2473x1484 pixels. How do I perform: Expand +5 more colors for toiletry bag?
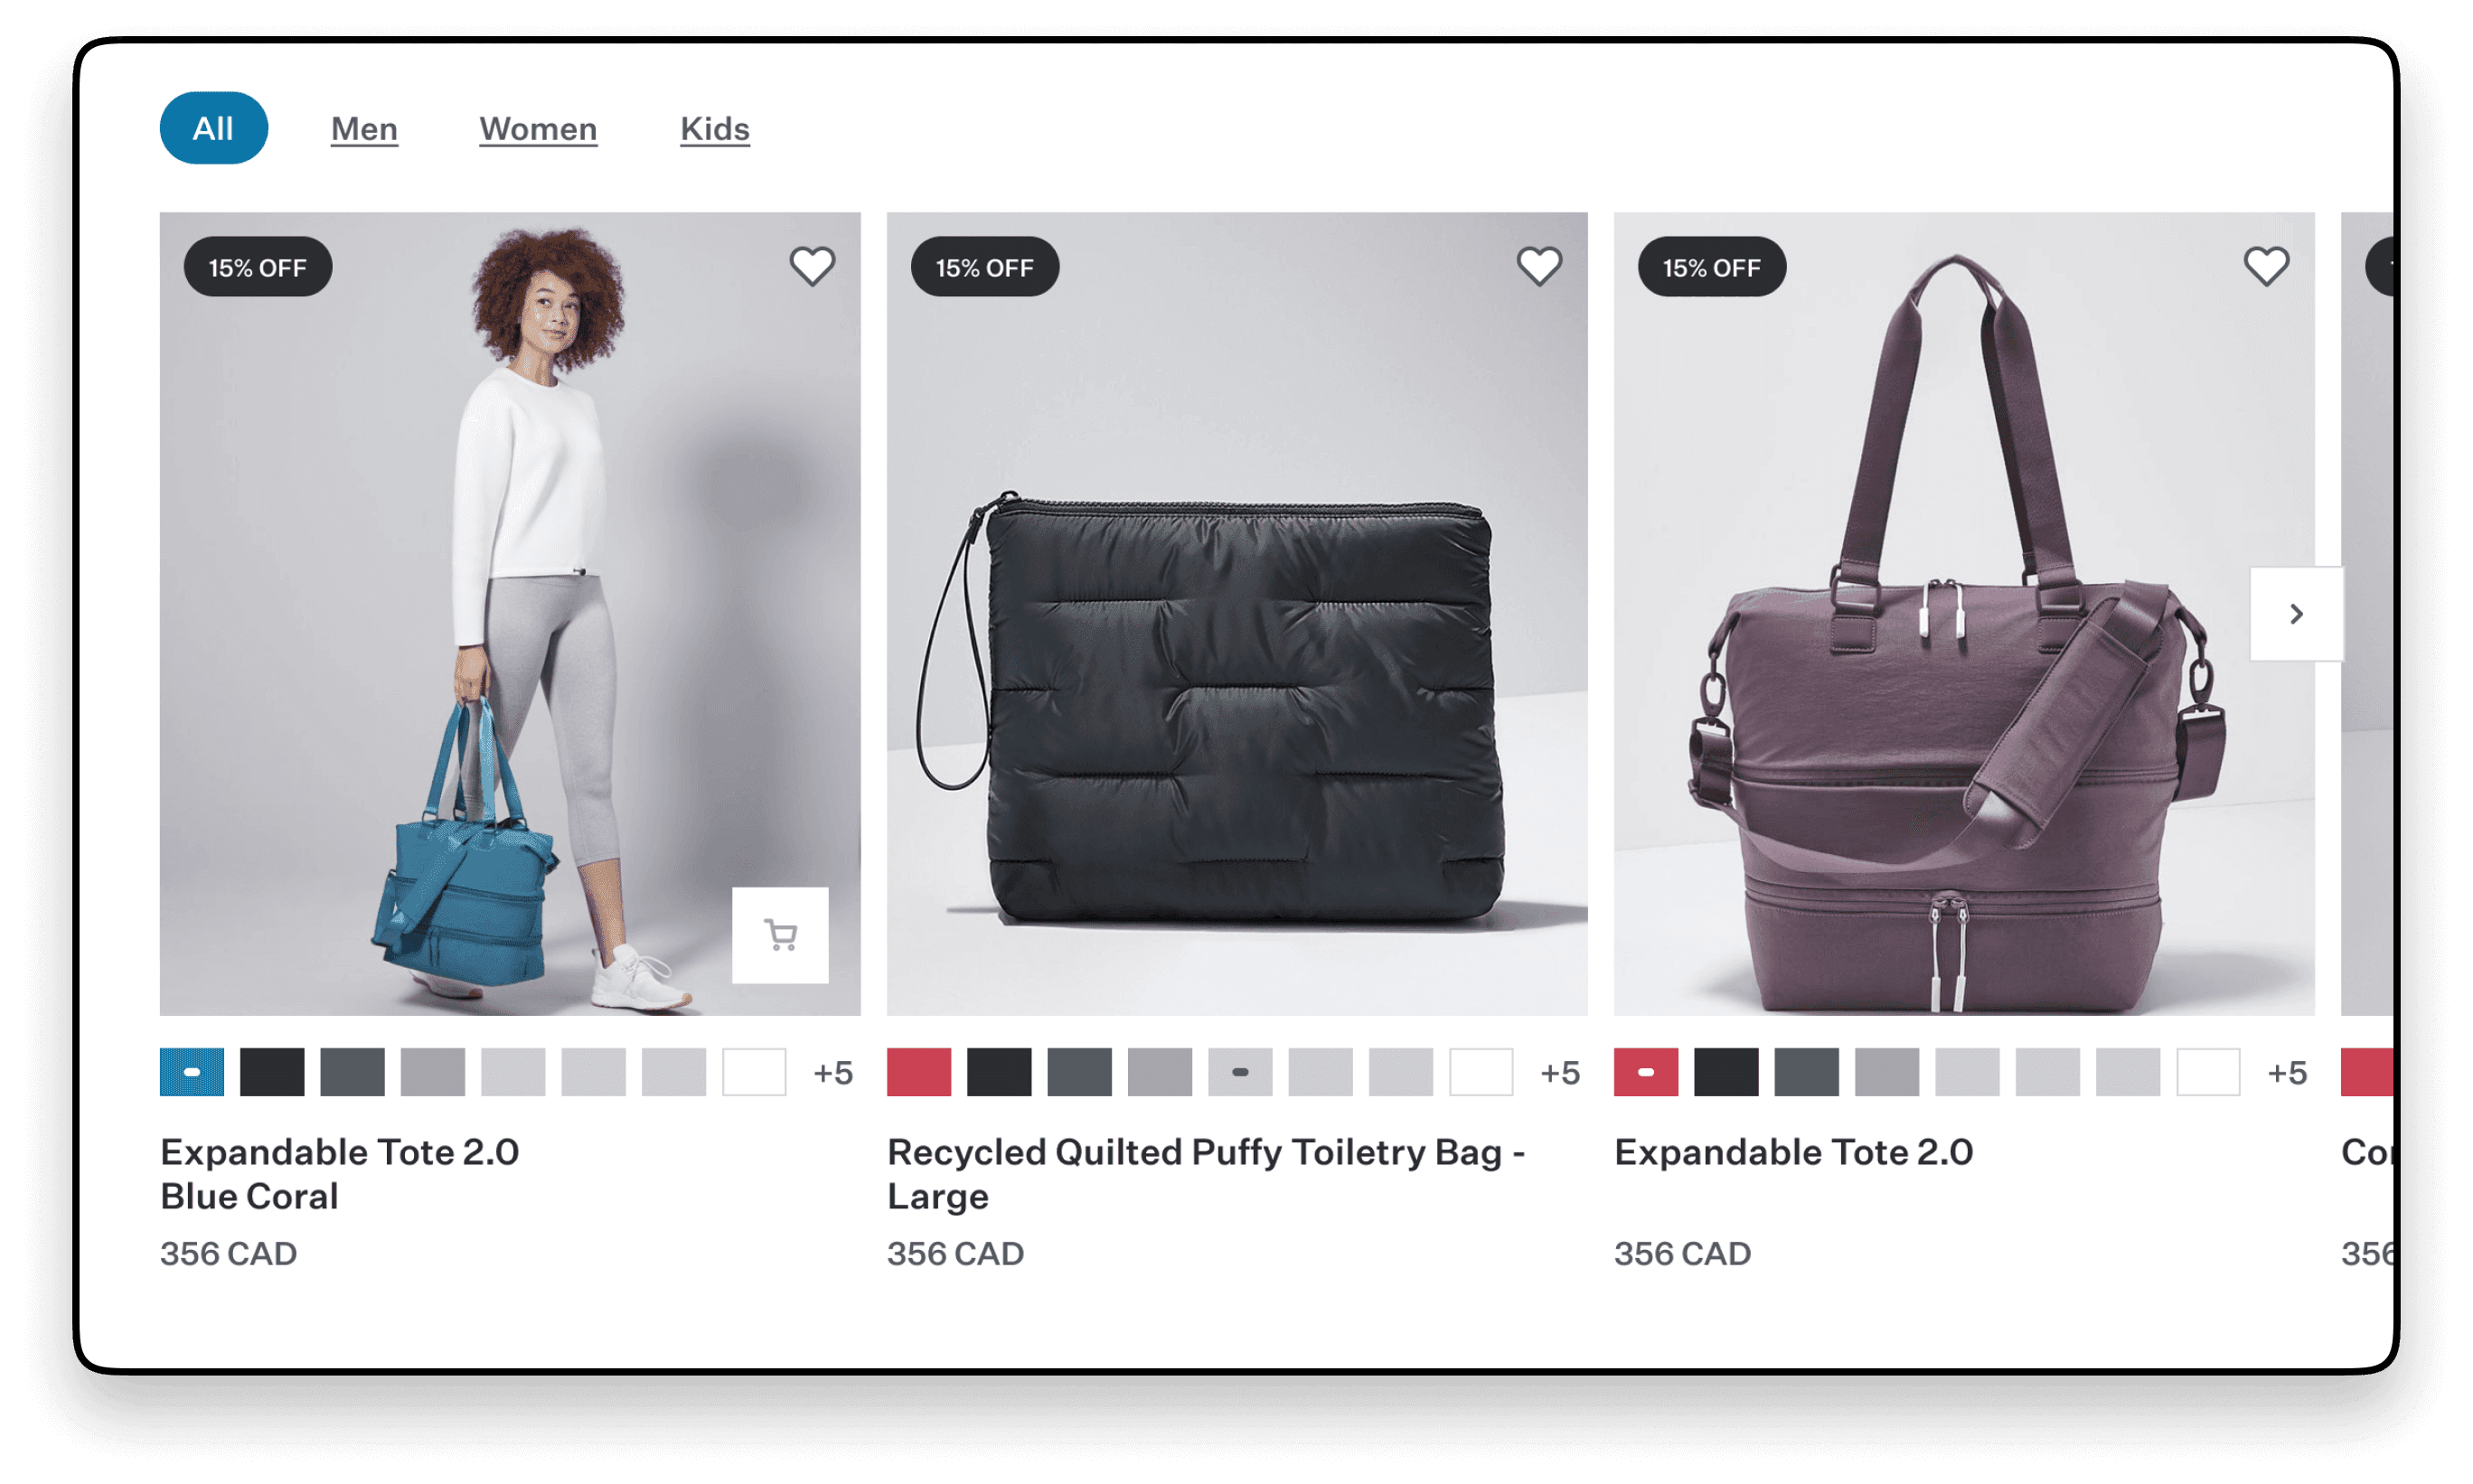coord(1560,1073)
